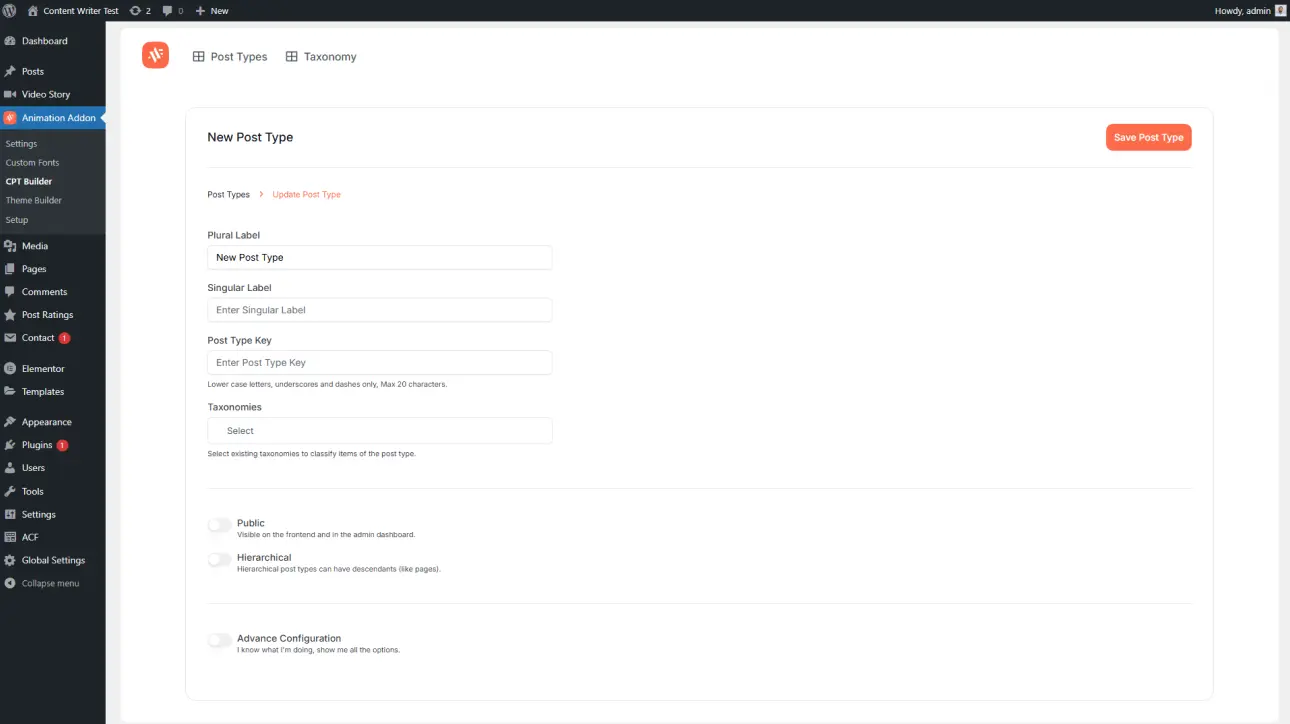Open the New content menu in admin bar
The width and height of the screenshot is (1290, 724).
tap(211, 10)
